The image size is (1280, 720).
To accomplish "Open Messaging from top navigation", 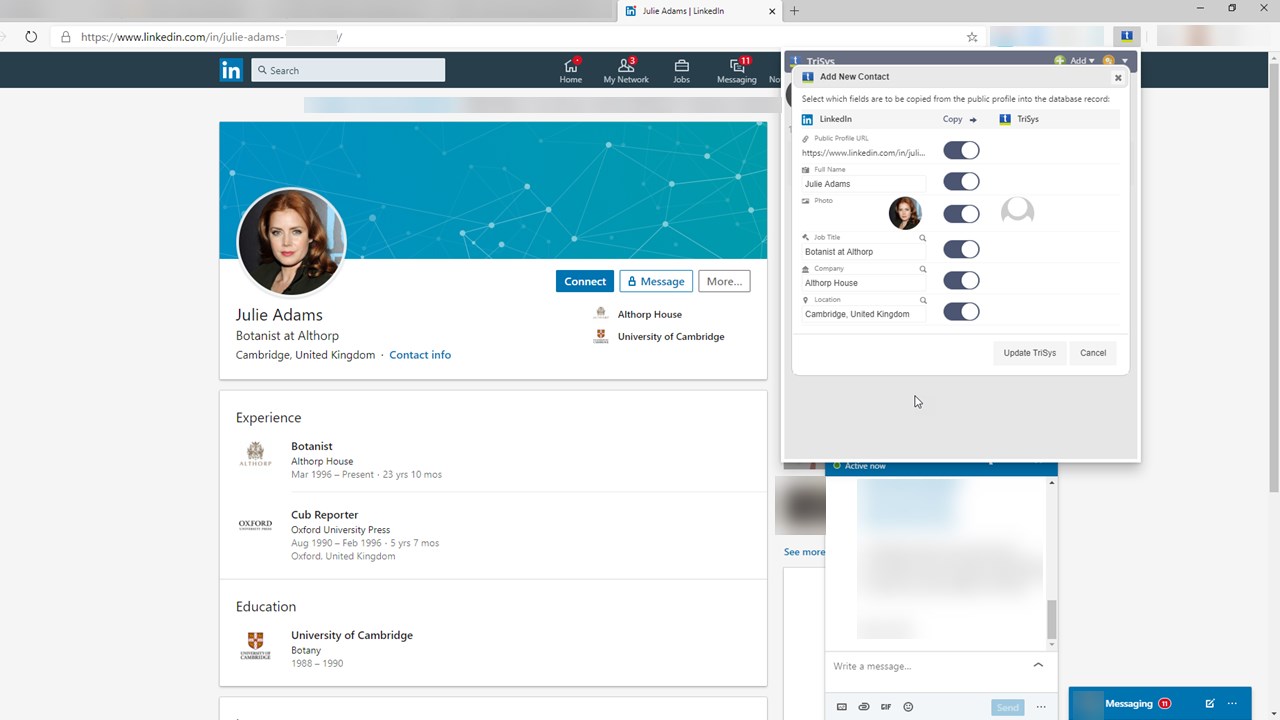I will (x=737, y=70).
